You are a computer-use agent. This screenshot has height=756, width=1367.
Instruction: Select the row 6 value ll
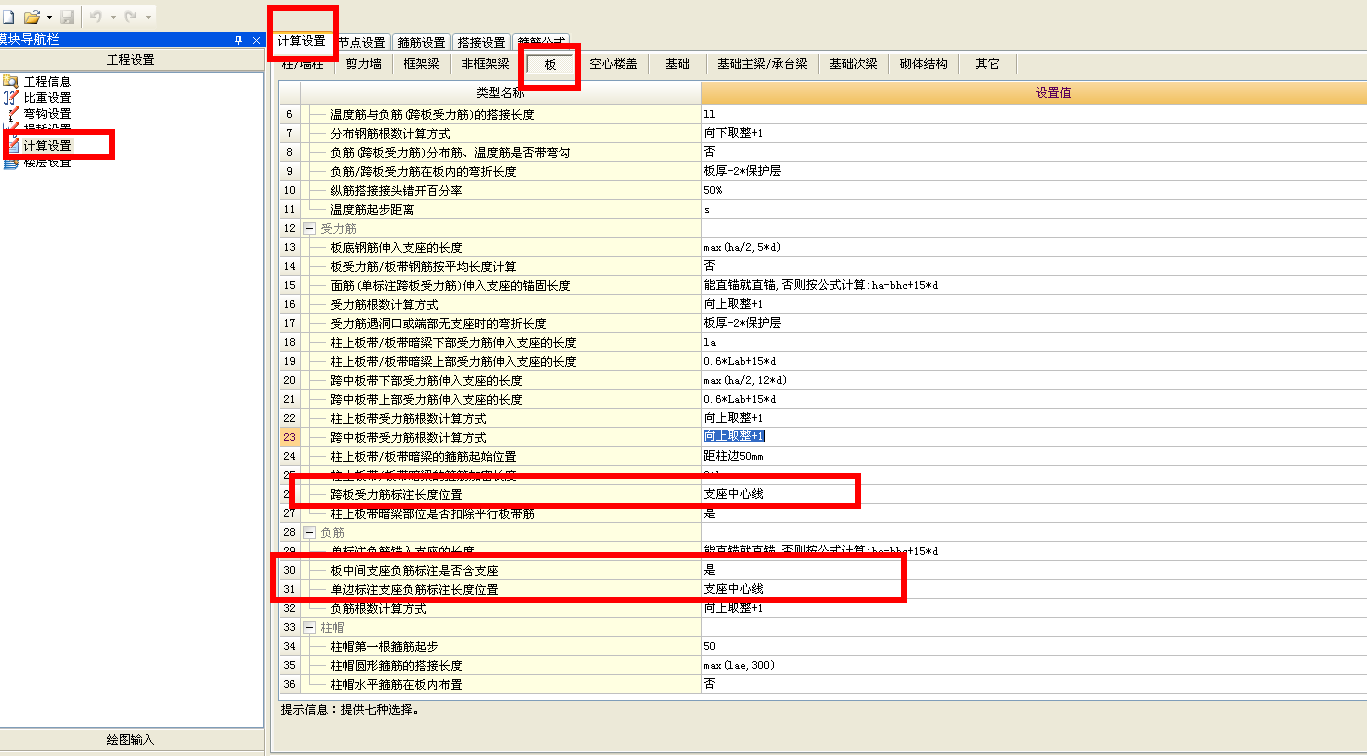tap(1034, 114)
